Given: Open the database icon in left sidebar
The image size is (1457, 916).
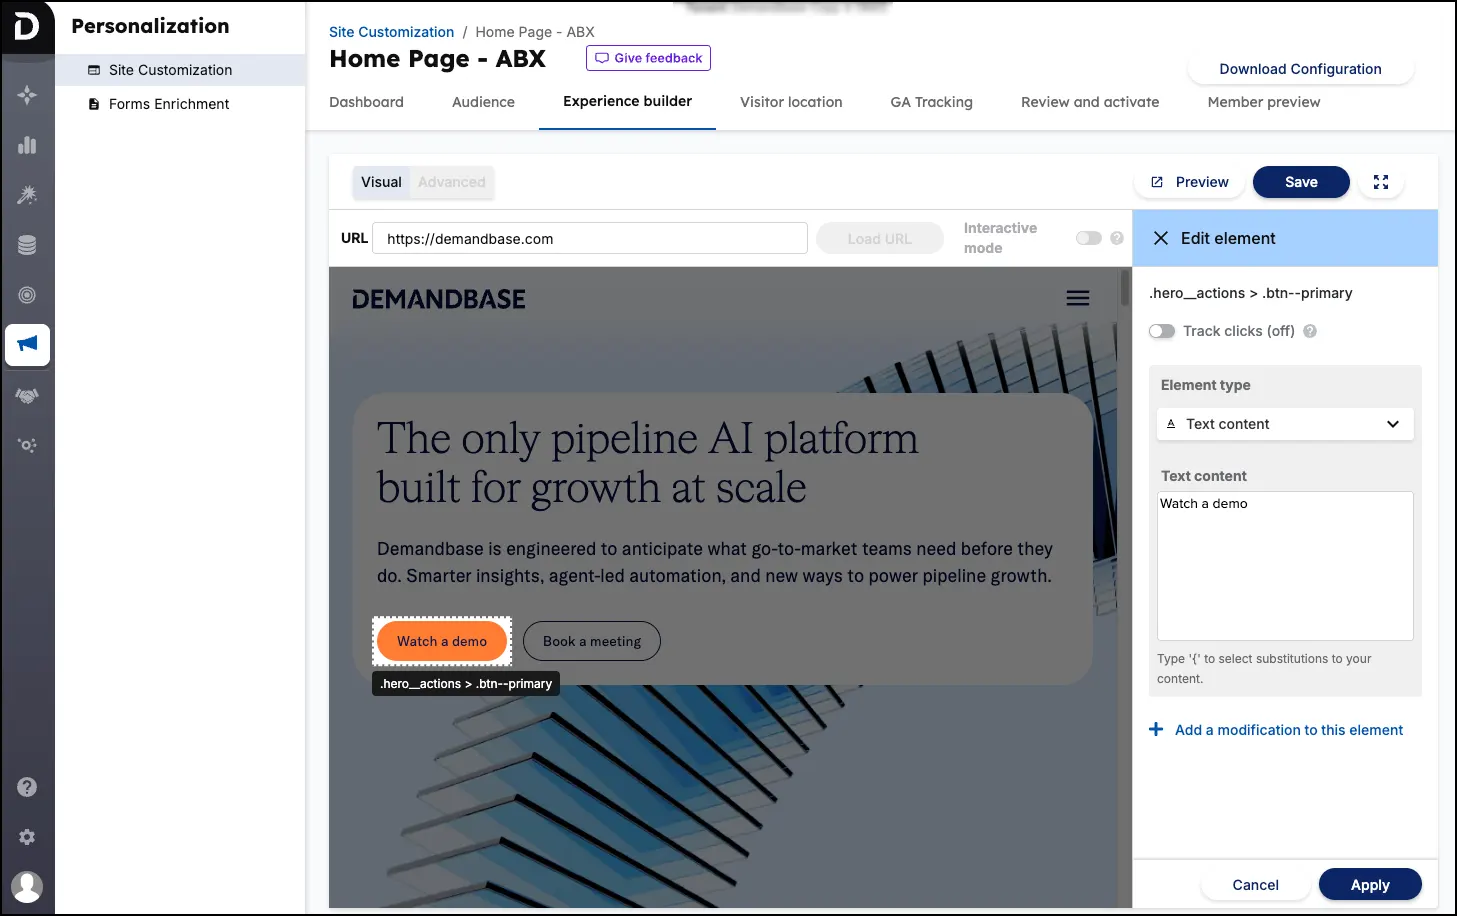Looking at the screenshot, I should tap(27, 244).
